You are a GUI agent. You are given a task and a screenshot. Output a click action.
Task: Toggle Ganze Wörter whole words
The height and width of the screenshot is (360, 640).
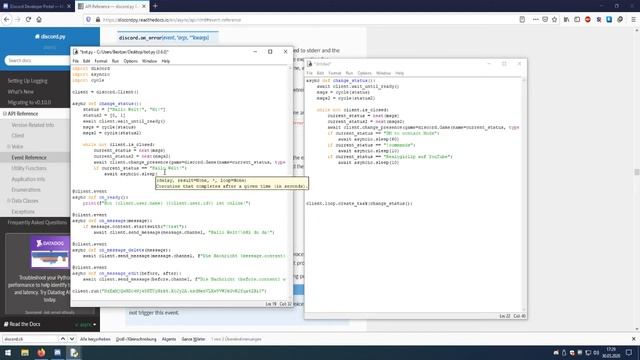point(193,339)
